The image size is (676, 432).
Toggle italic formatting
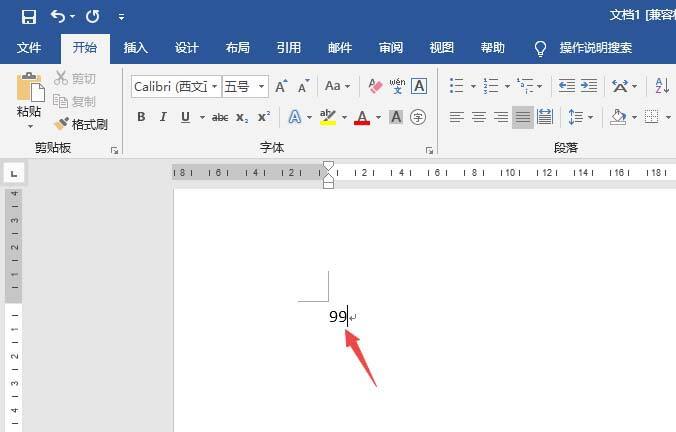(163, 117)
